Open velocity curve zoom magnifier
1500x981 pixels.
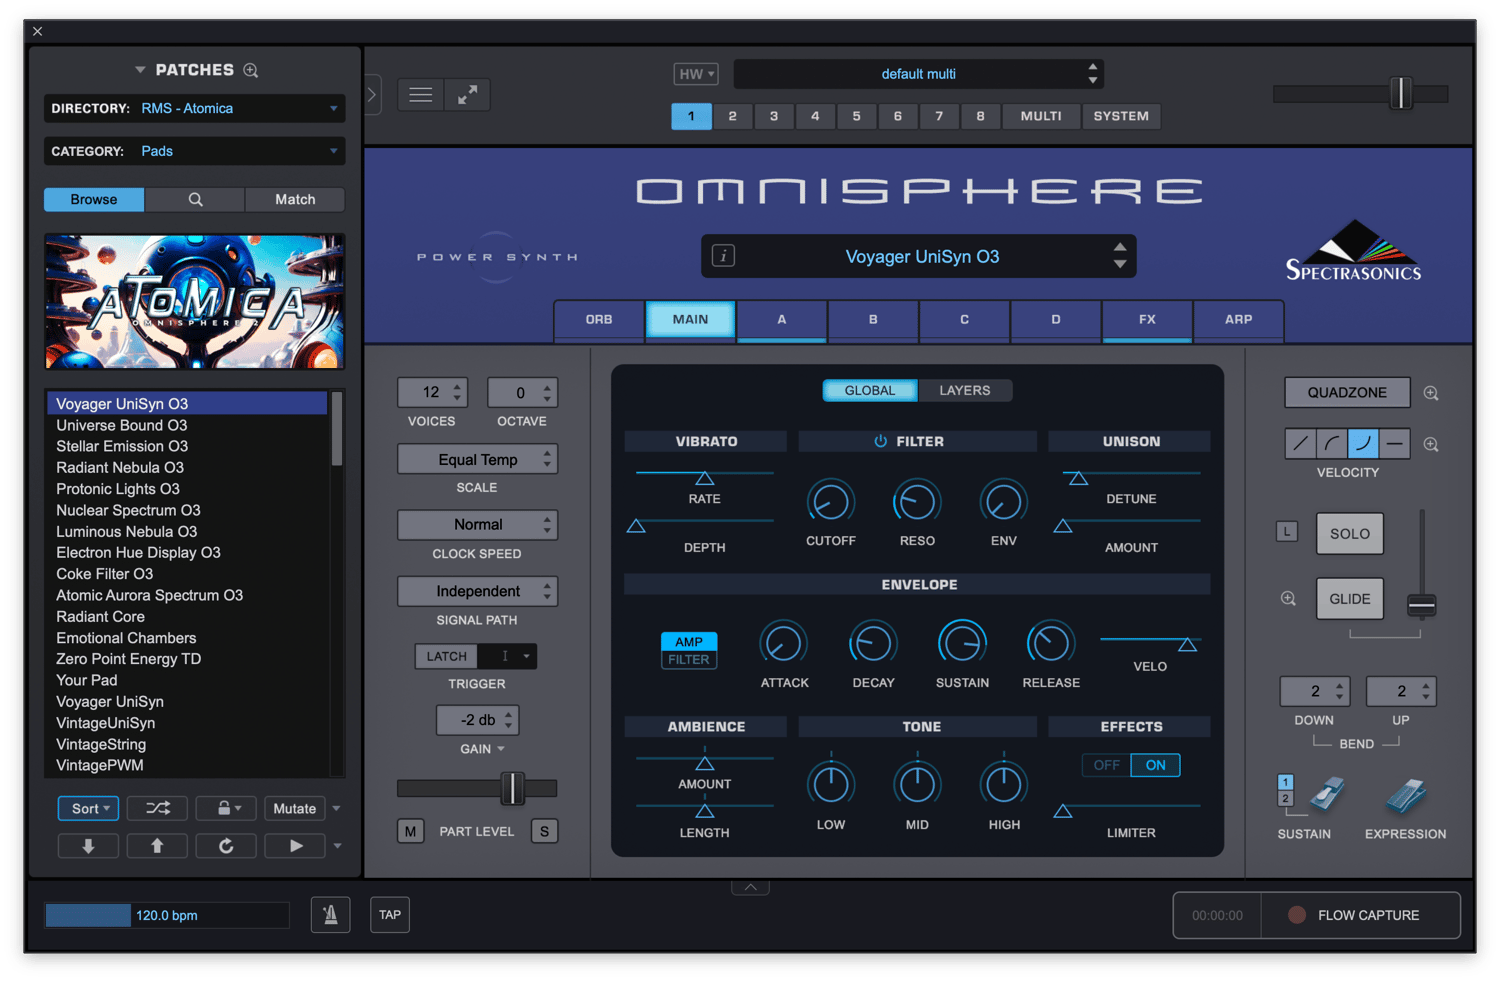(x=1431, y=444)
